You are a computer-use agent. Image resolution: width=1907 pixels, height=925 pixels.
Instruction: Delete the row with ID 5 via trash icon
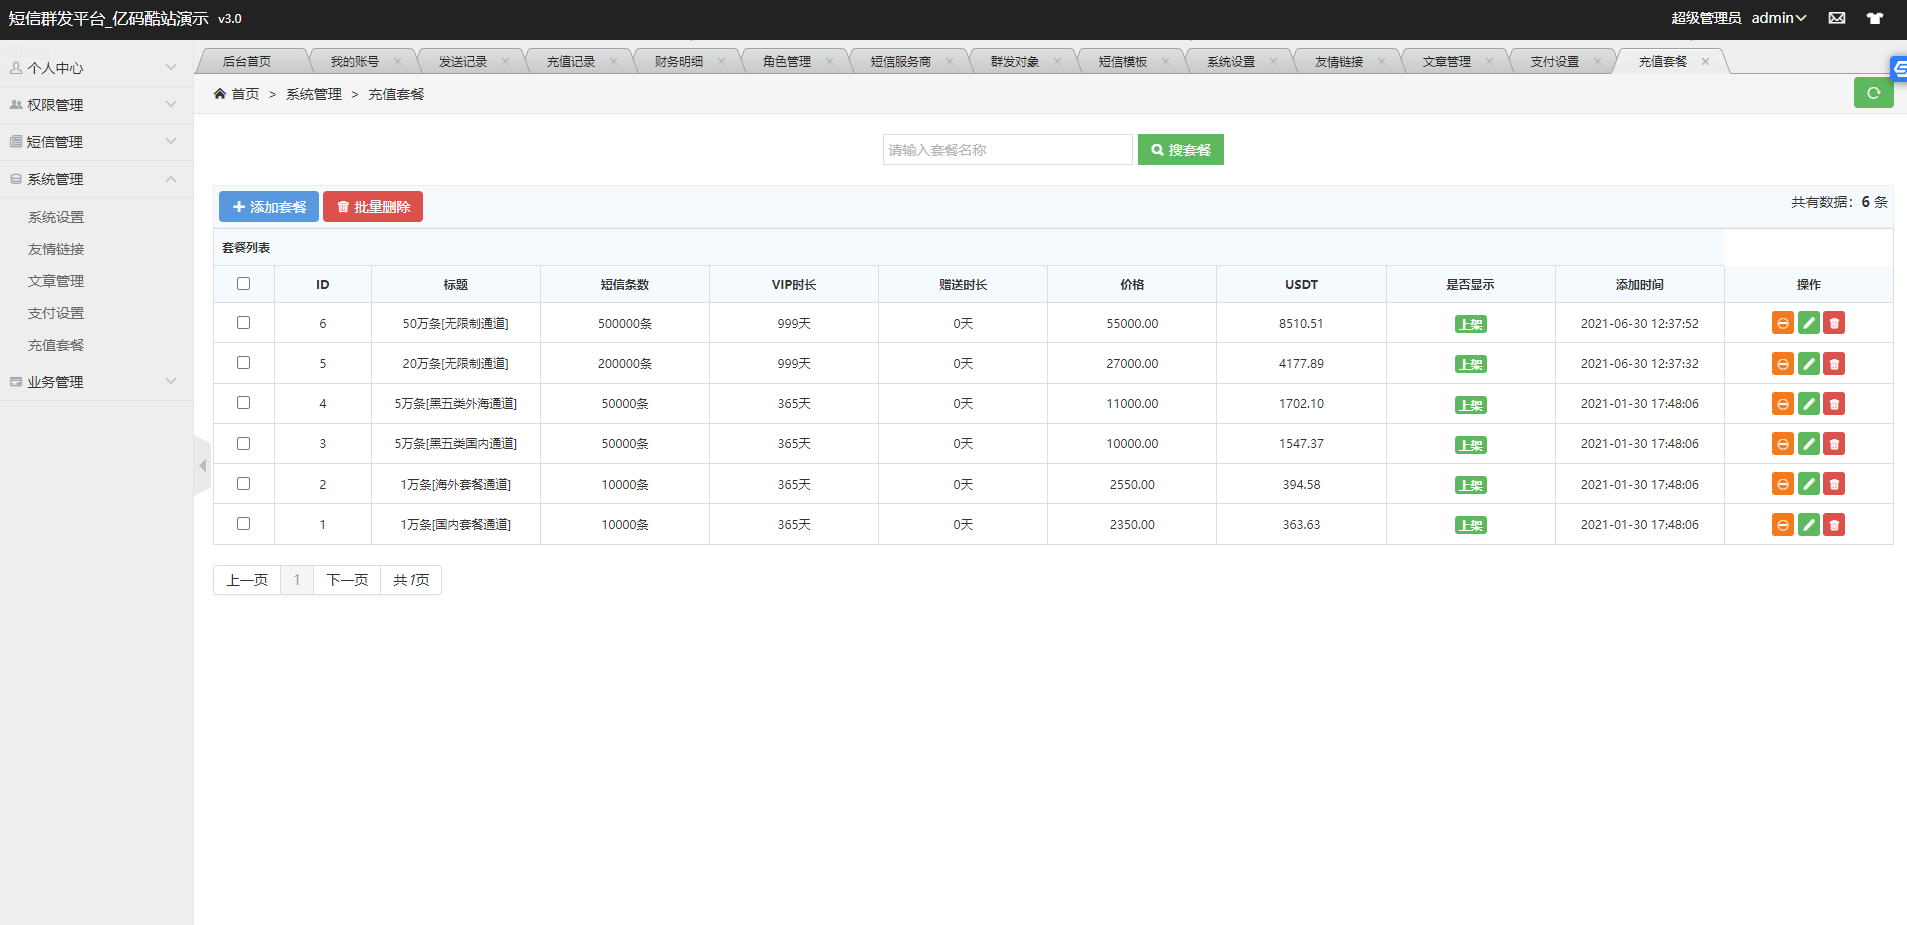(x=1834, y=364)
